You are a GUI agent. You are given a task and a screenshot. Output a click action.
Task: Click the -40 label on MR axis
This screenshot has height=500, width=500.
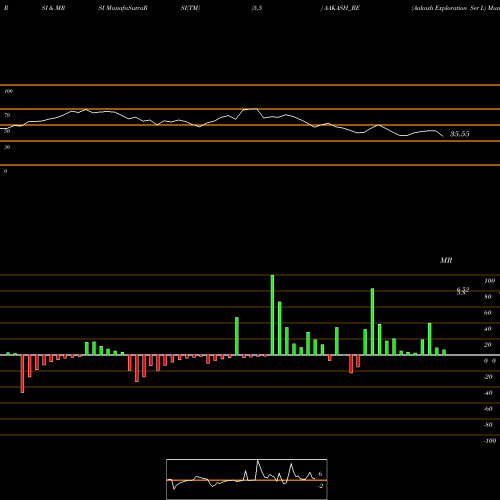(488, 393)
